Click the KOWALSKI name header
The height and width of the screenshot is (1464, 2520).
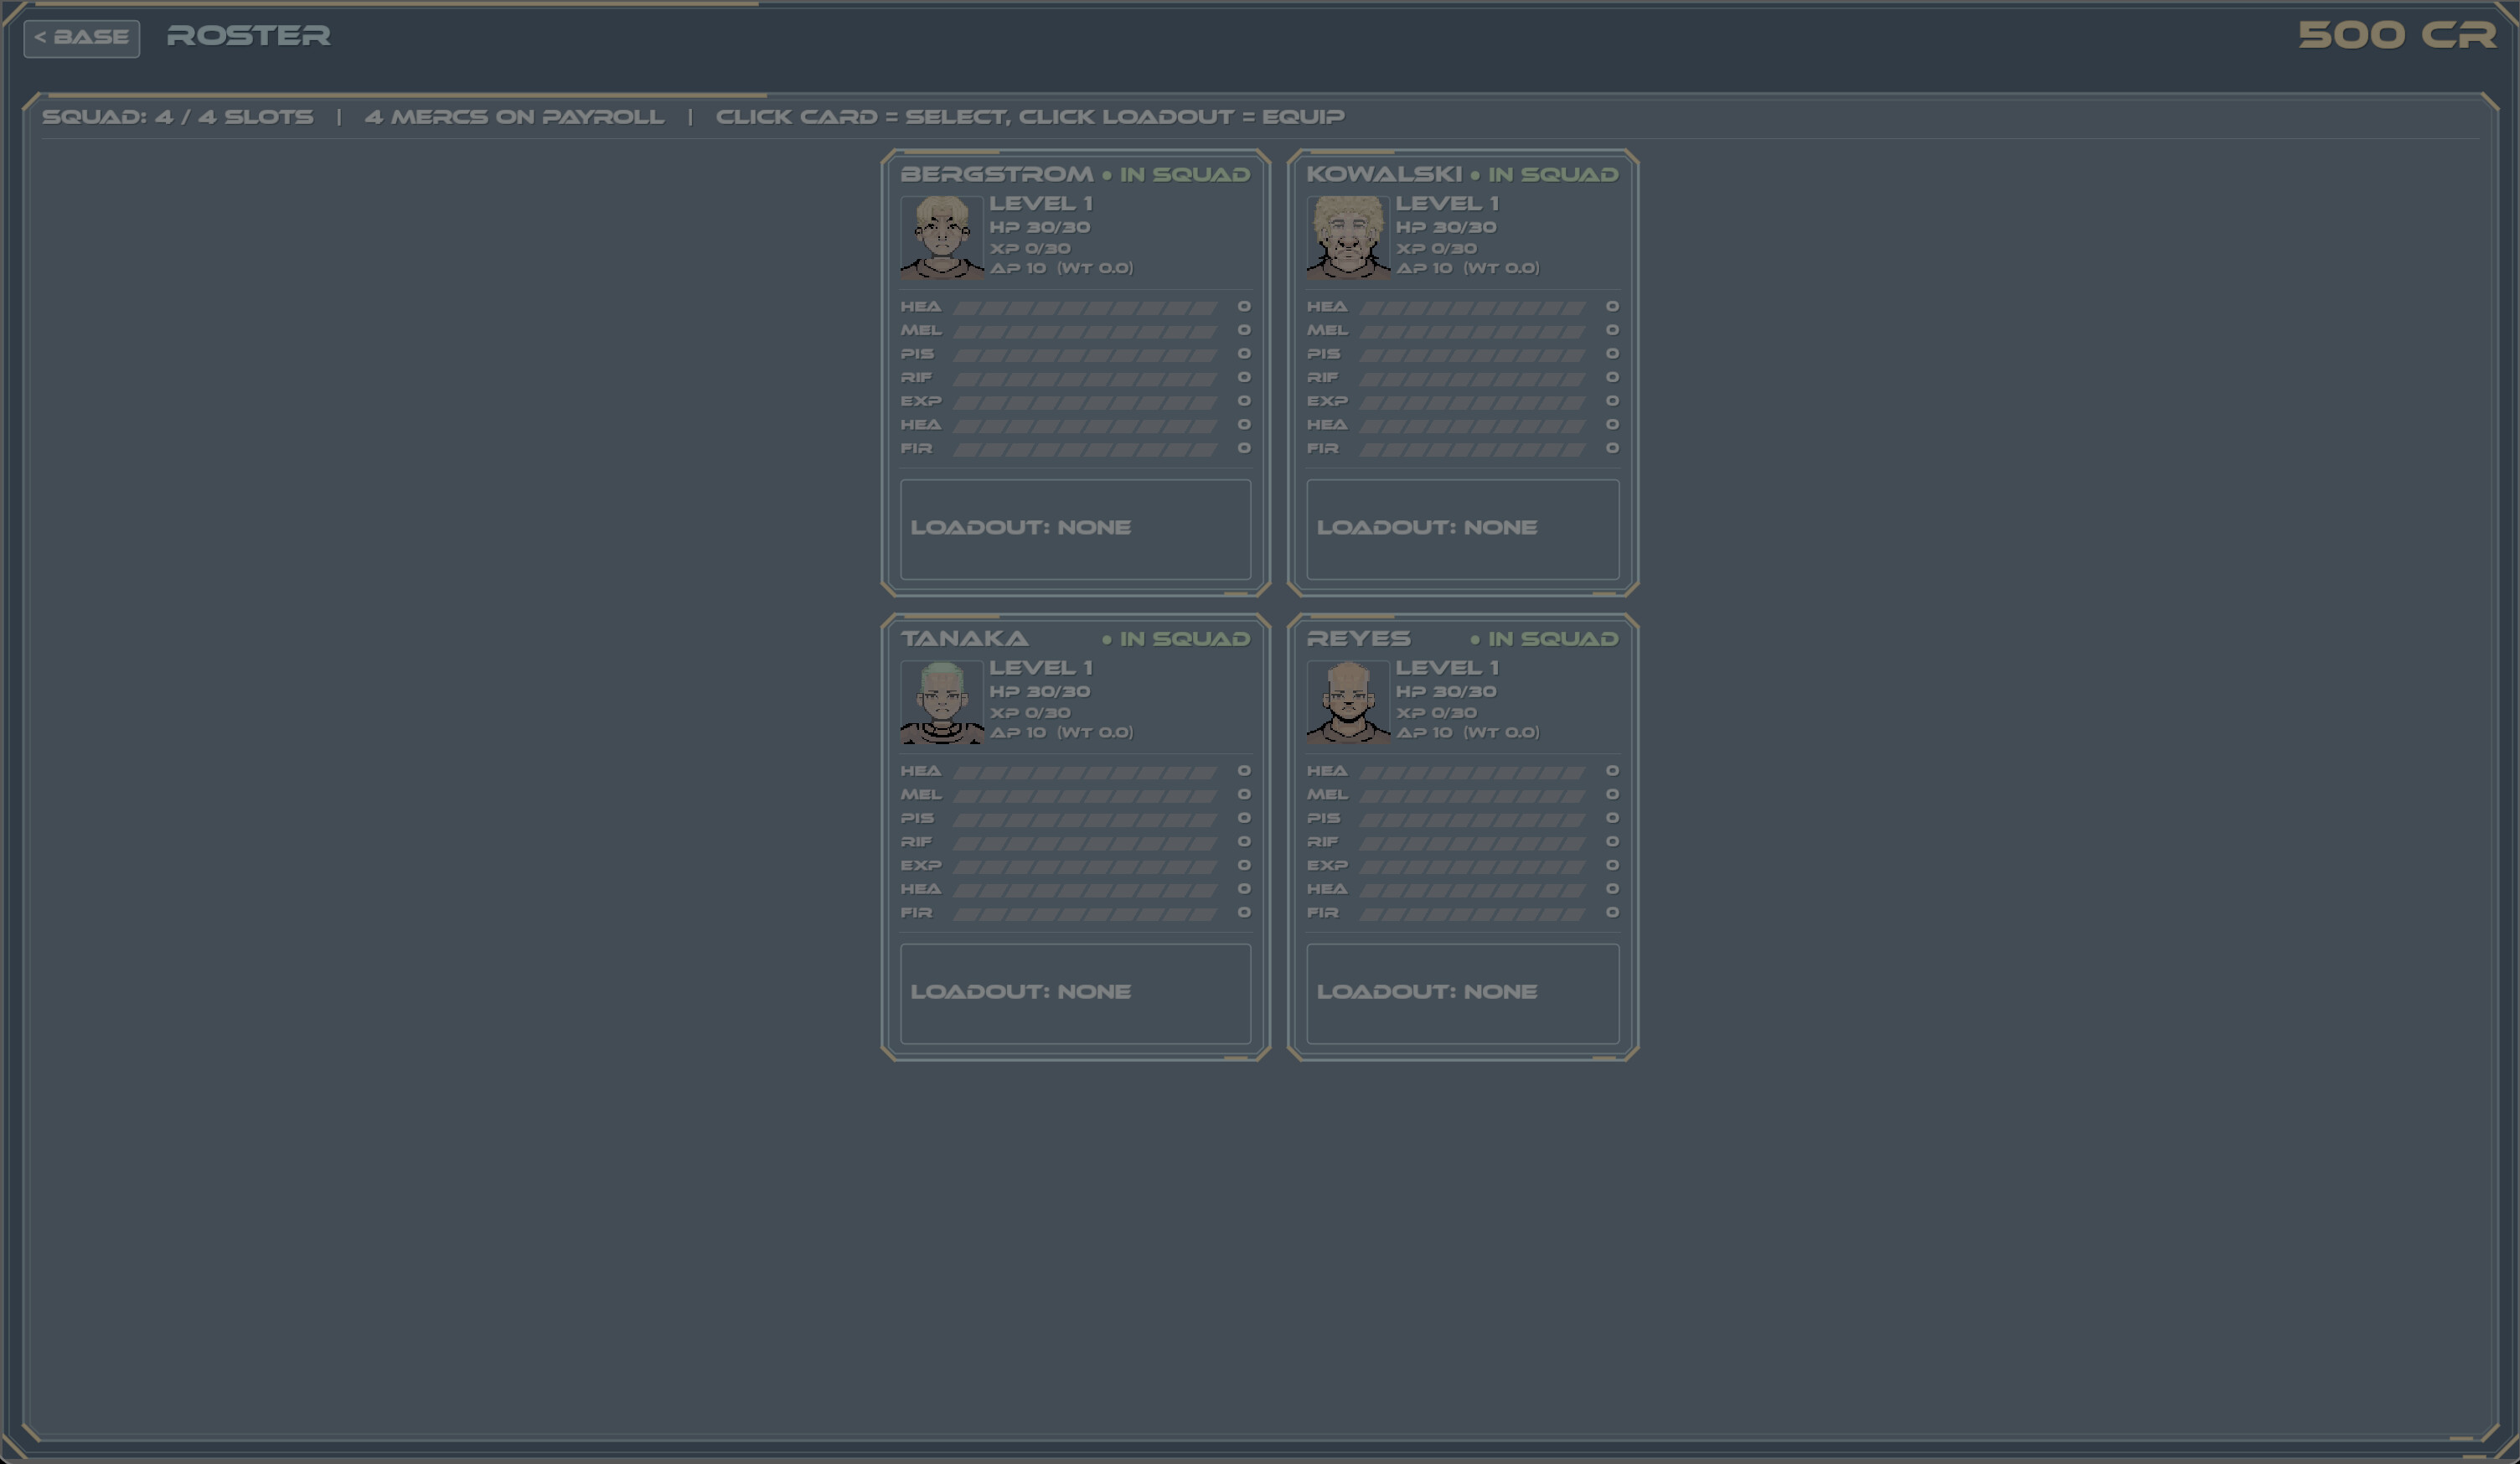tap(1384, 174)
